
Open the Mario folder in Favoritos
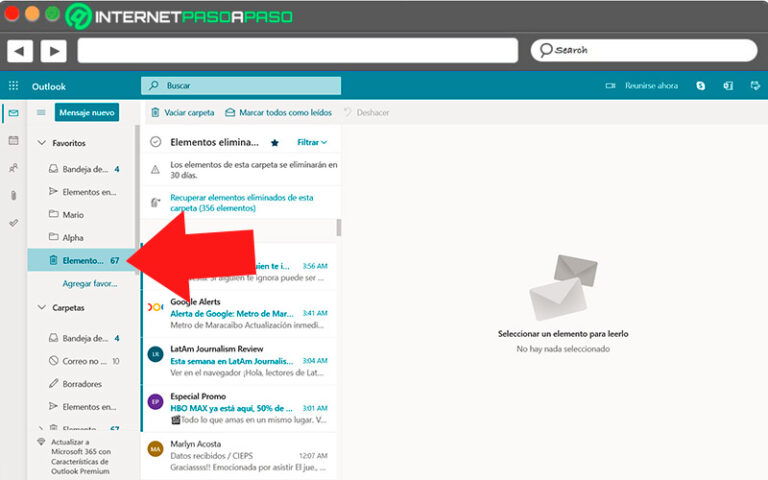[73, 215]
